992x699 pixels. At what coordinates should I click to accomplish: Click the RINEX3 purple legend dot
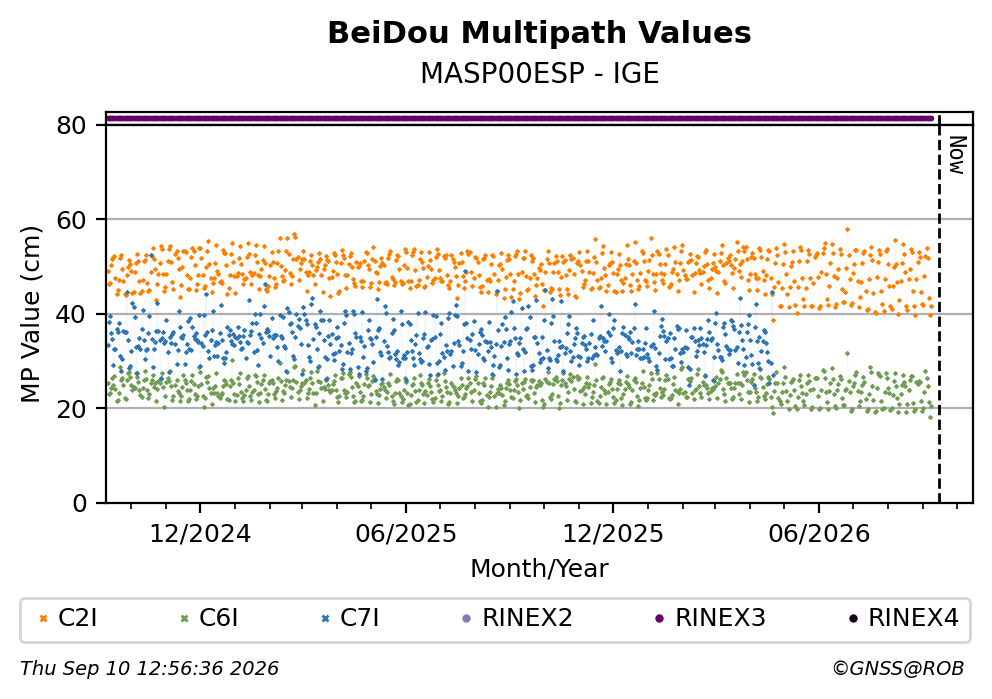coord(660,619)
